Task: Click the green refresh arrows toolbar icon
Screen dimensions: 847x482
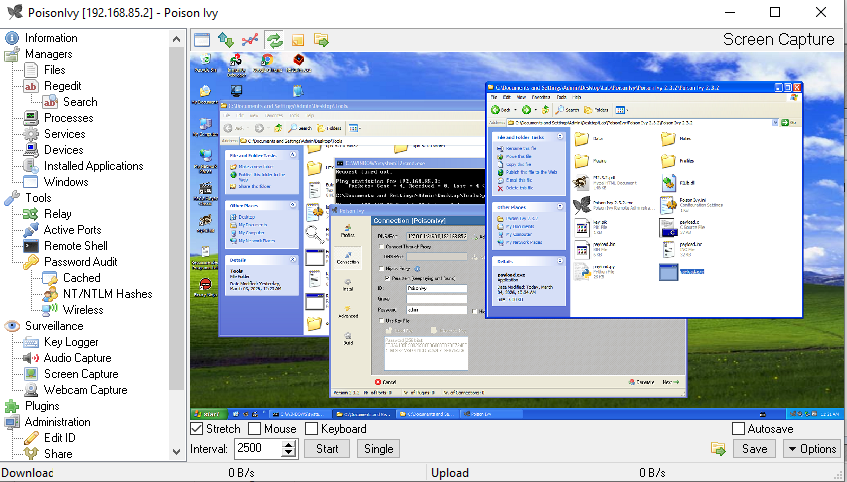Action: tap(274, 39)
